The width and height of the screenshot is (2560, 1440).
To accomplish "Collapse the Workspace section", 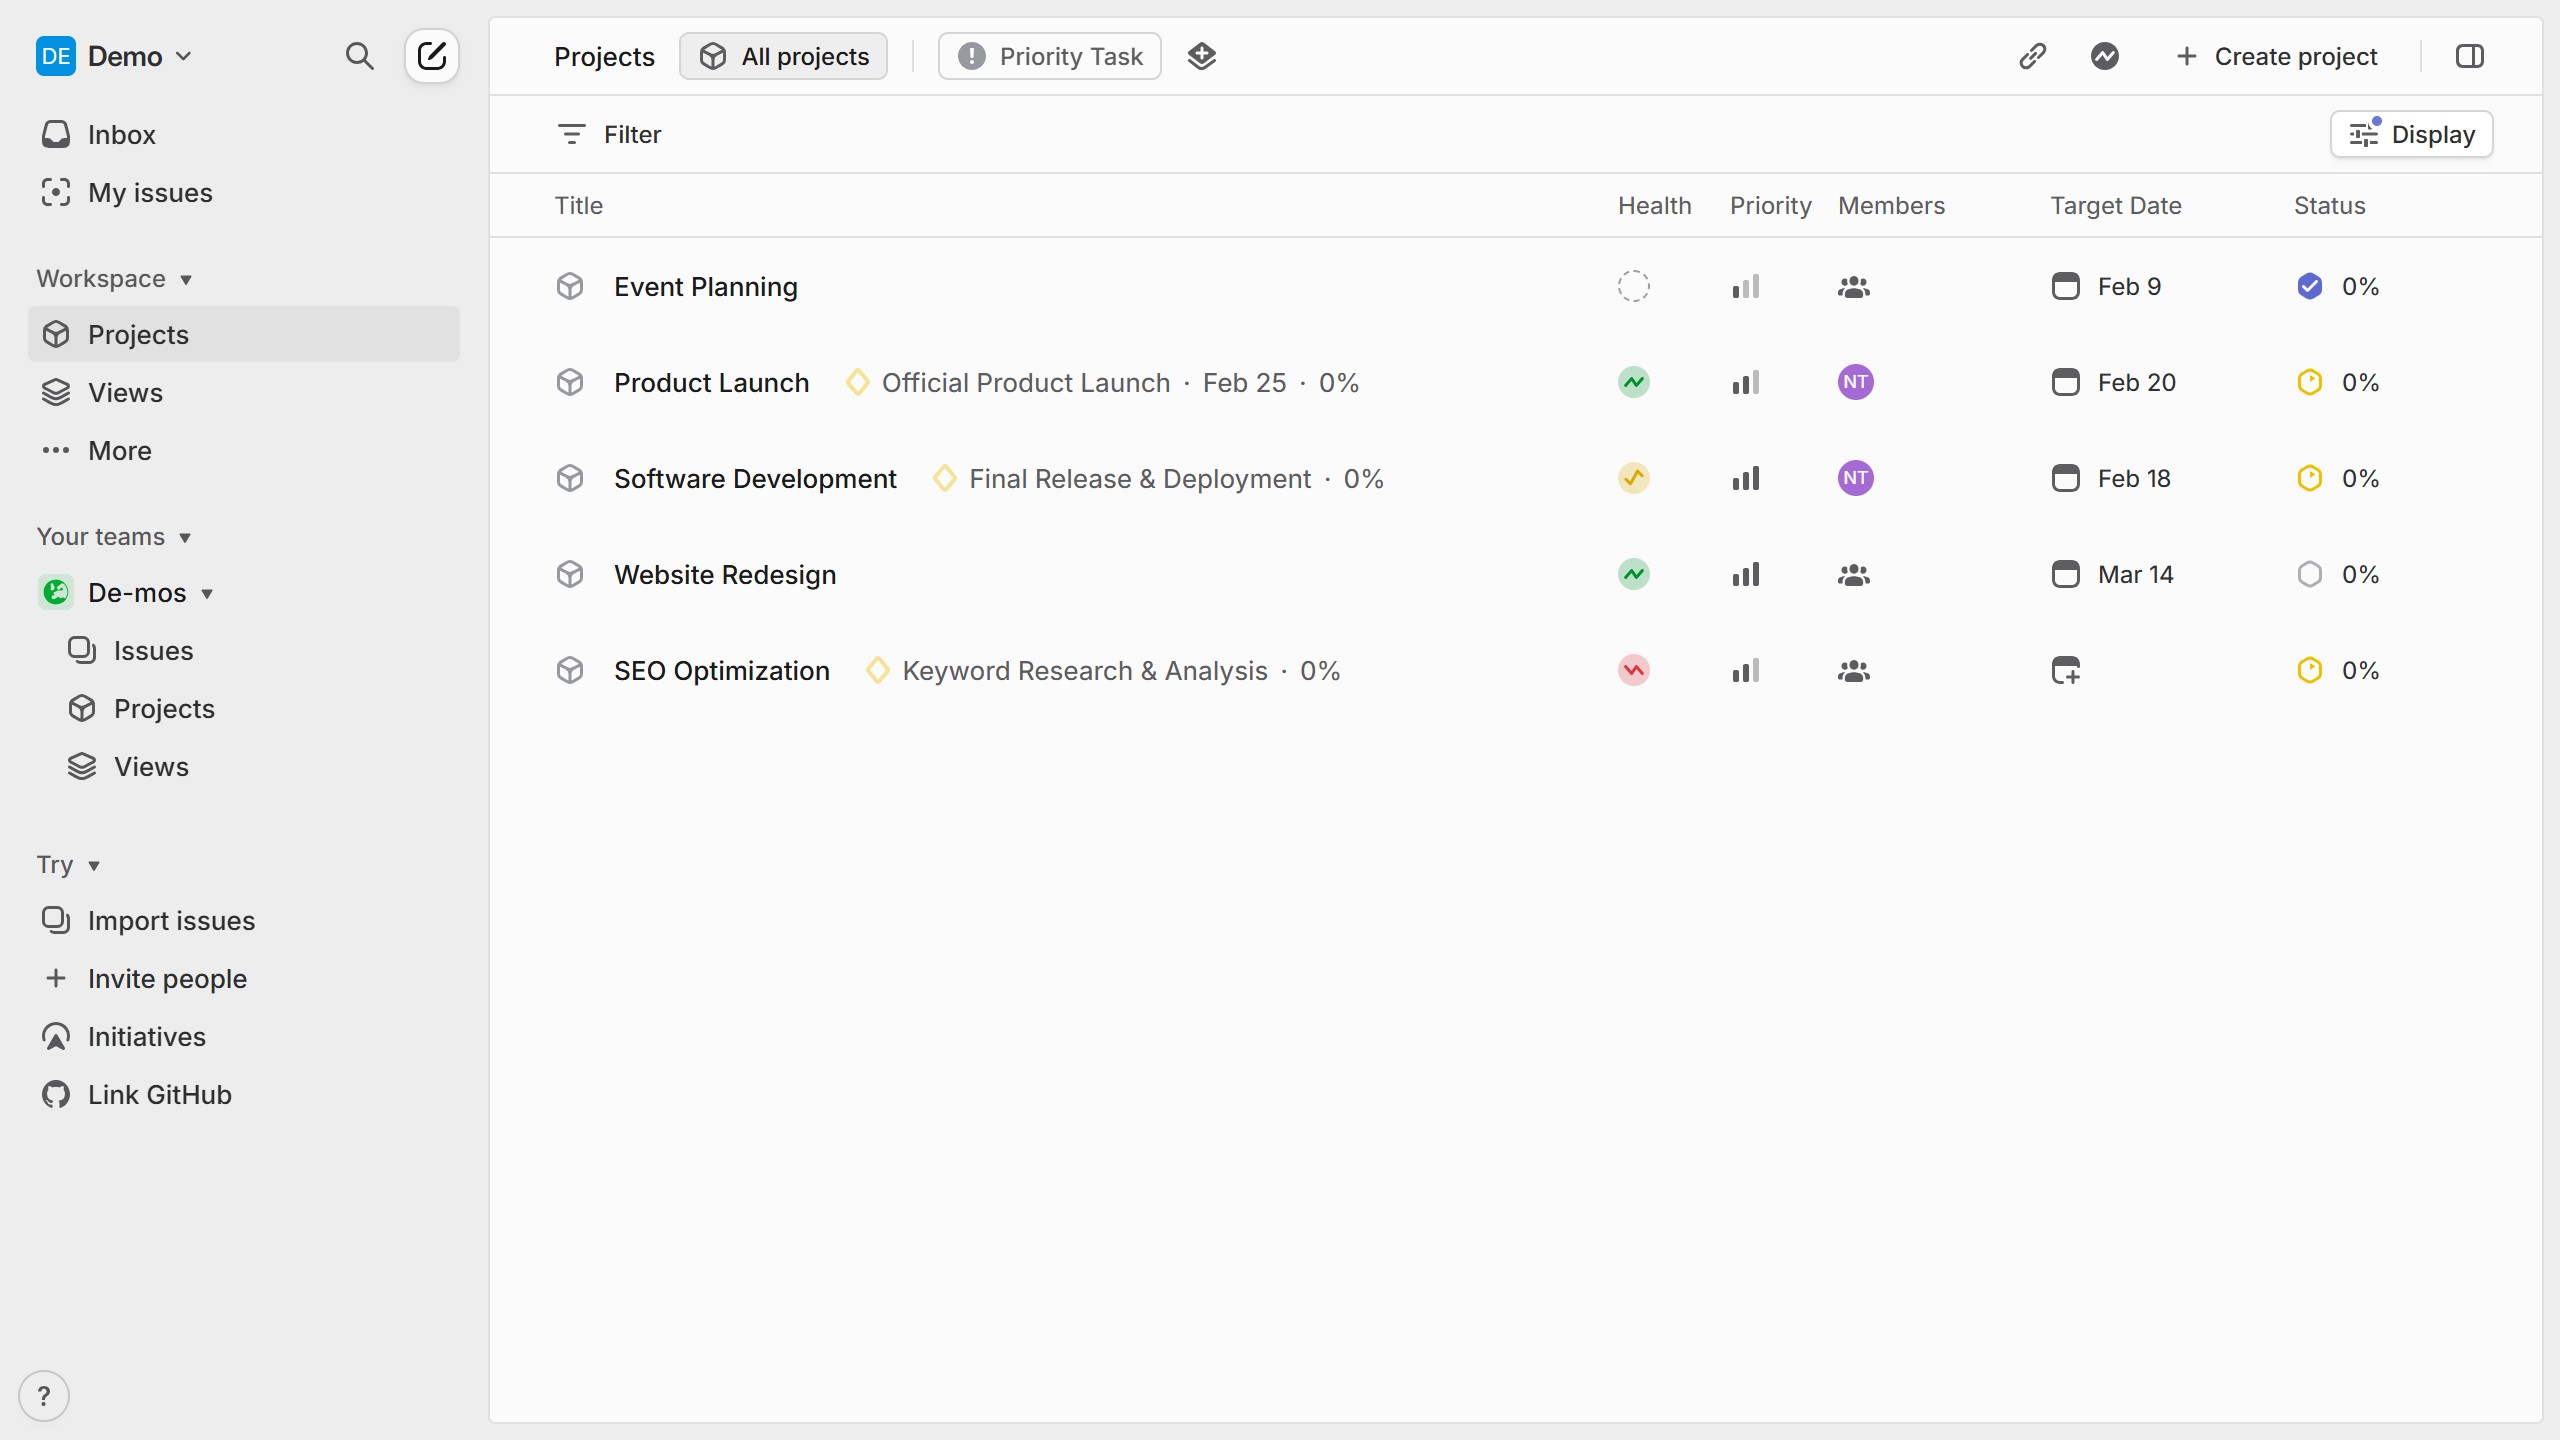I will [x=114, y=278].
